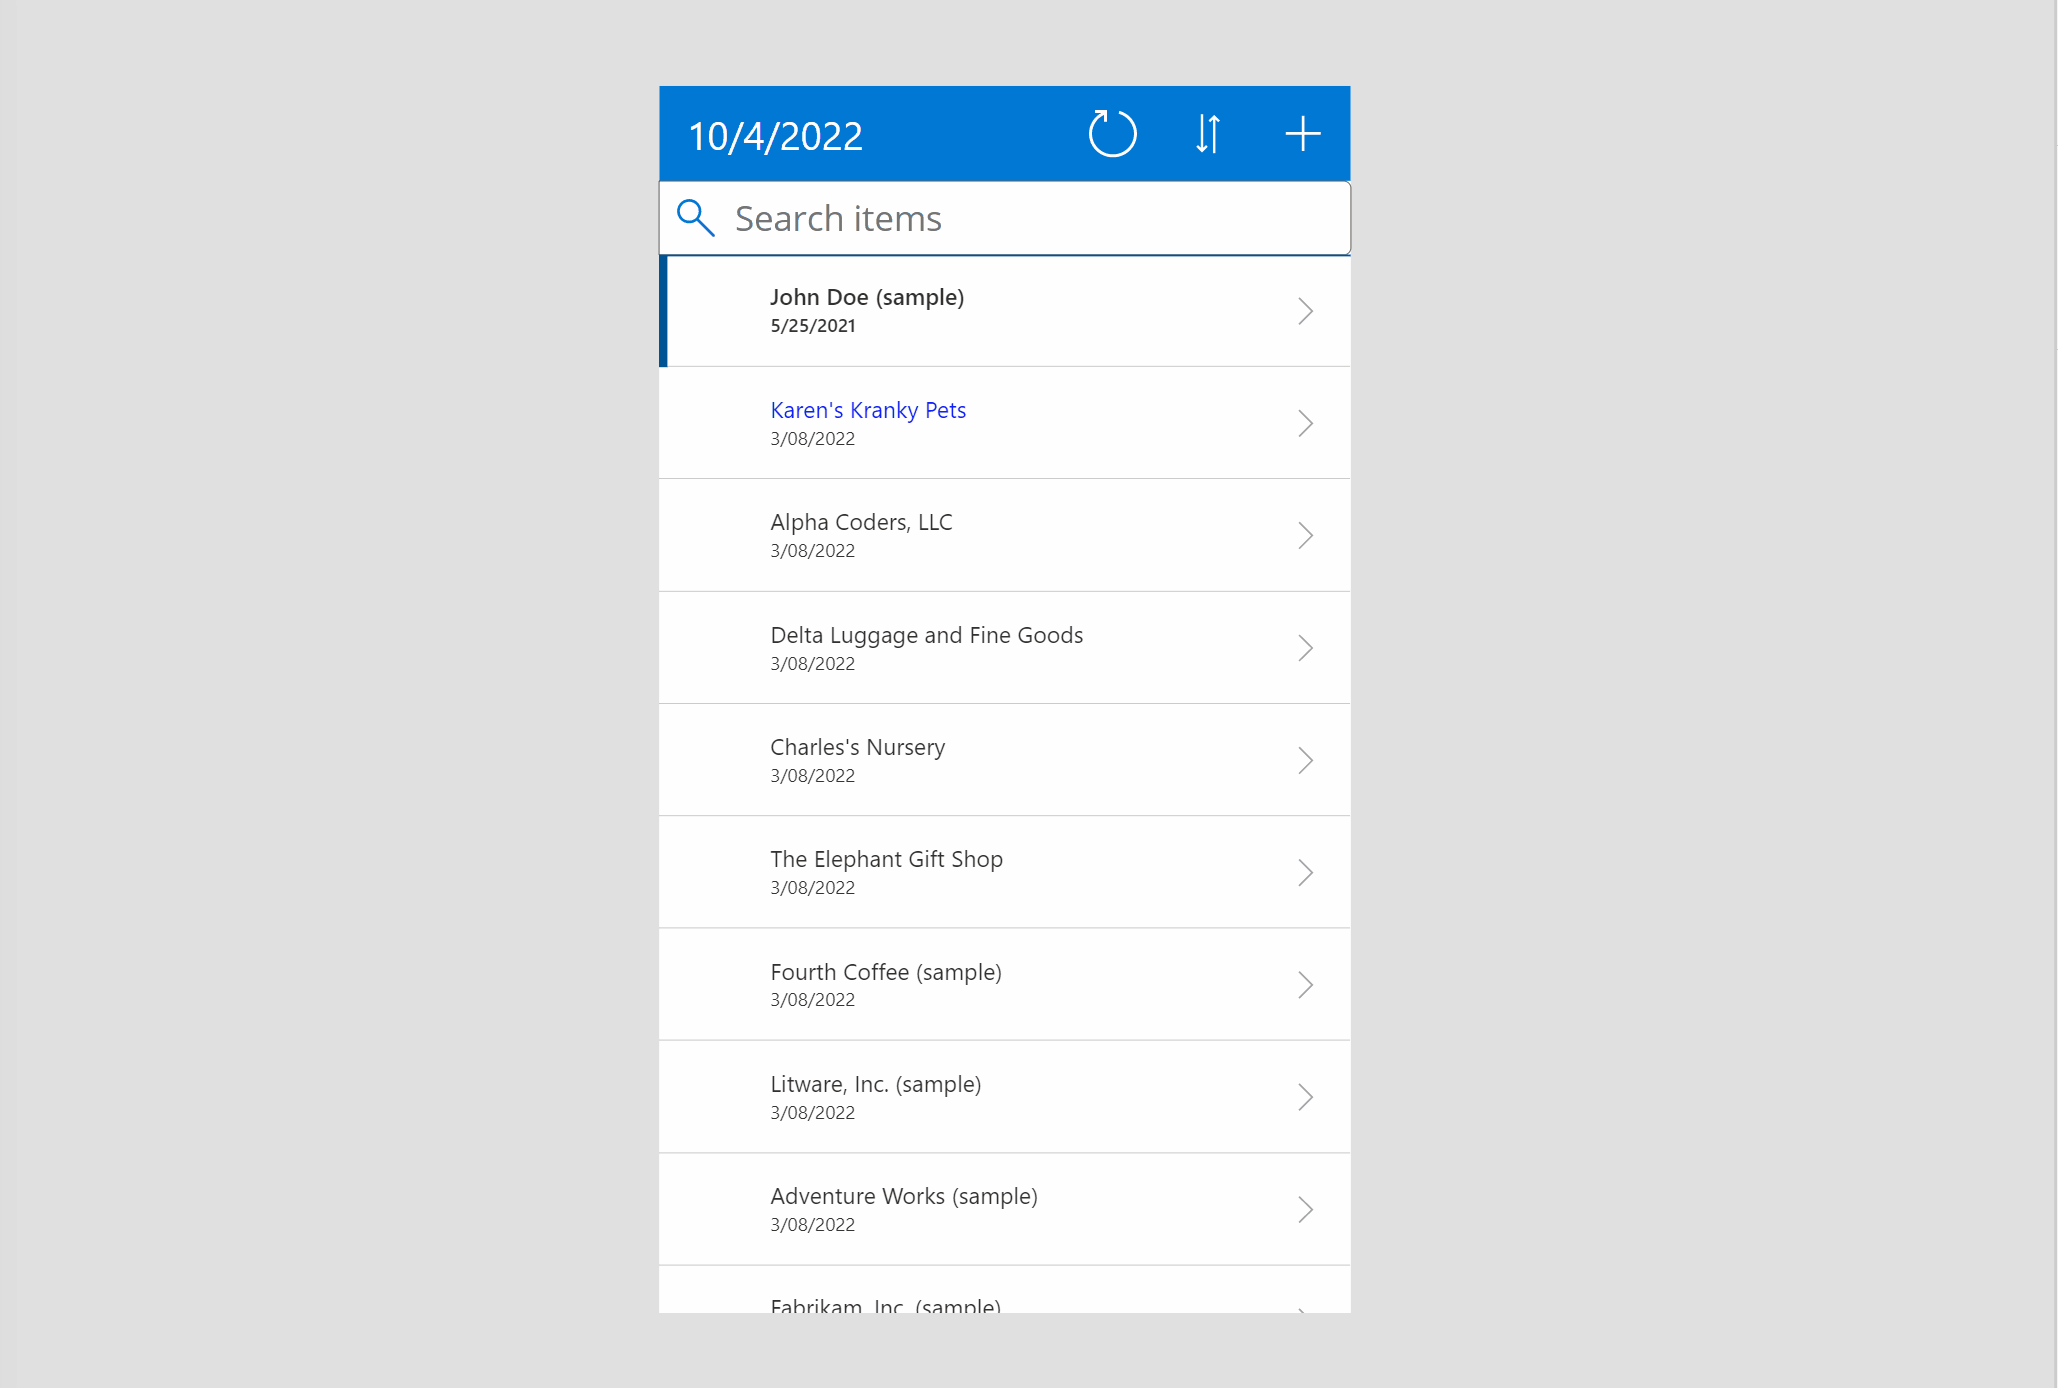The image size is (2058, 1388).
Task: Expand the Karen's Kranky Pets record
Action: [1305, 421]
